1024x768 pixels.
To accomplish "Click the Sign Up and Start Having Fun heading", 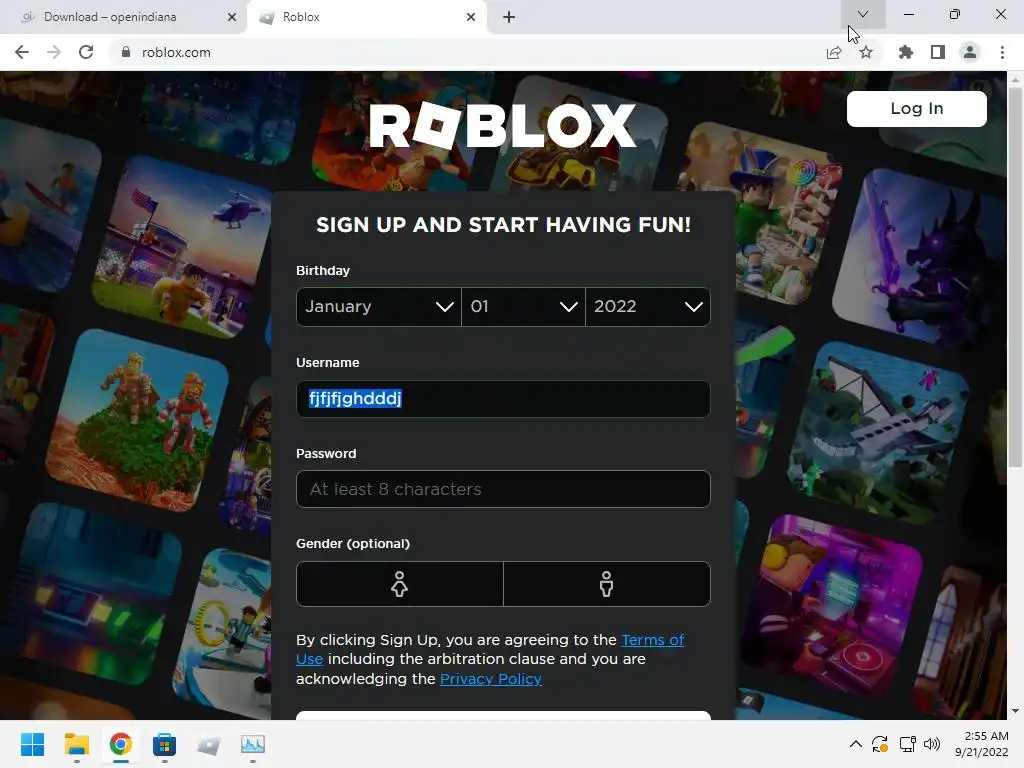I will [x=503, y=225].
